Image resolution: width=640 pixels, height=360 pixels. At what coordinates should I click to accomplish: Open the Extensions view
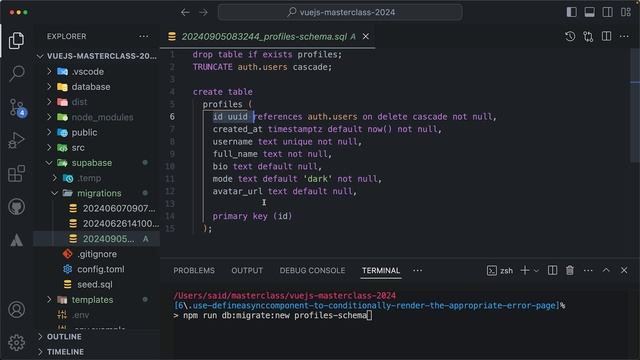click(16, 173)
